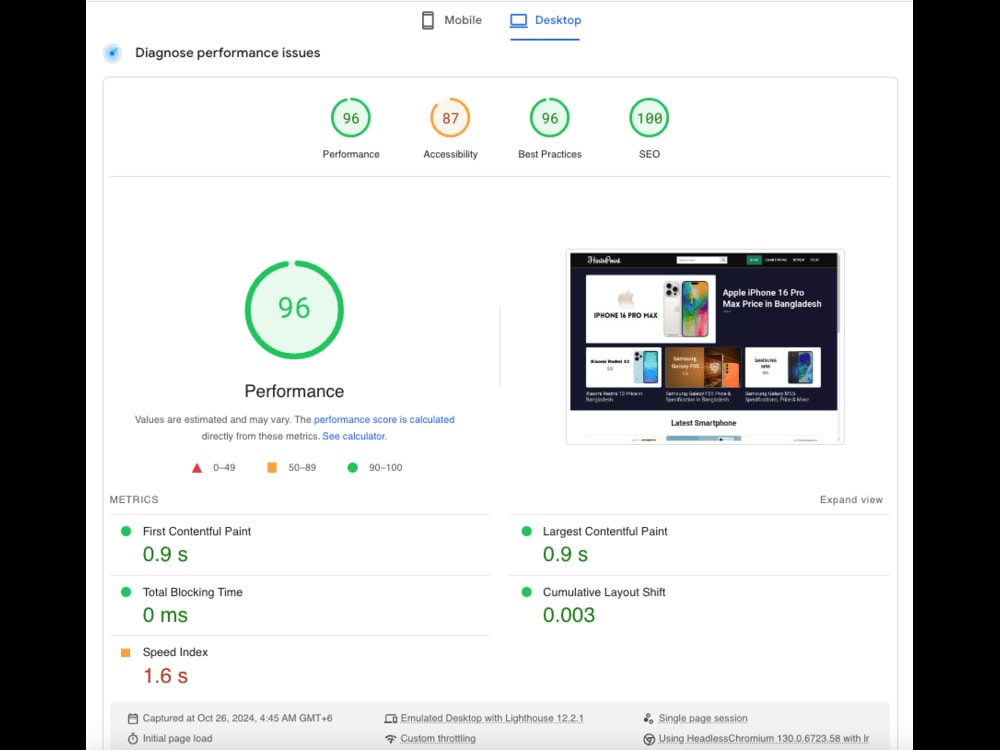Image resolution: width=1000 pixels, height=750 pixels.
Task: Click the 0 ms blocking time value
Action: coord(165,615)
